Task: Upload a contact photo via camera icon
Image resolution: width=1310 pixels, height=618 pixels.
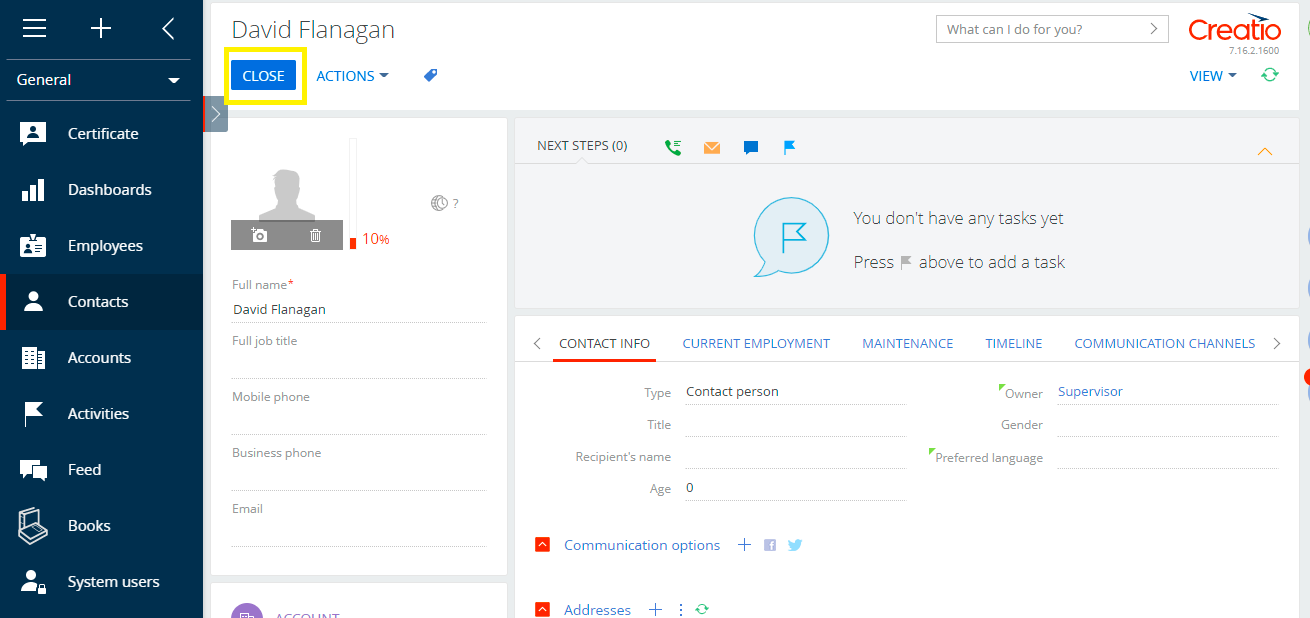Action: 260,236
